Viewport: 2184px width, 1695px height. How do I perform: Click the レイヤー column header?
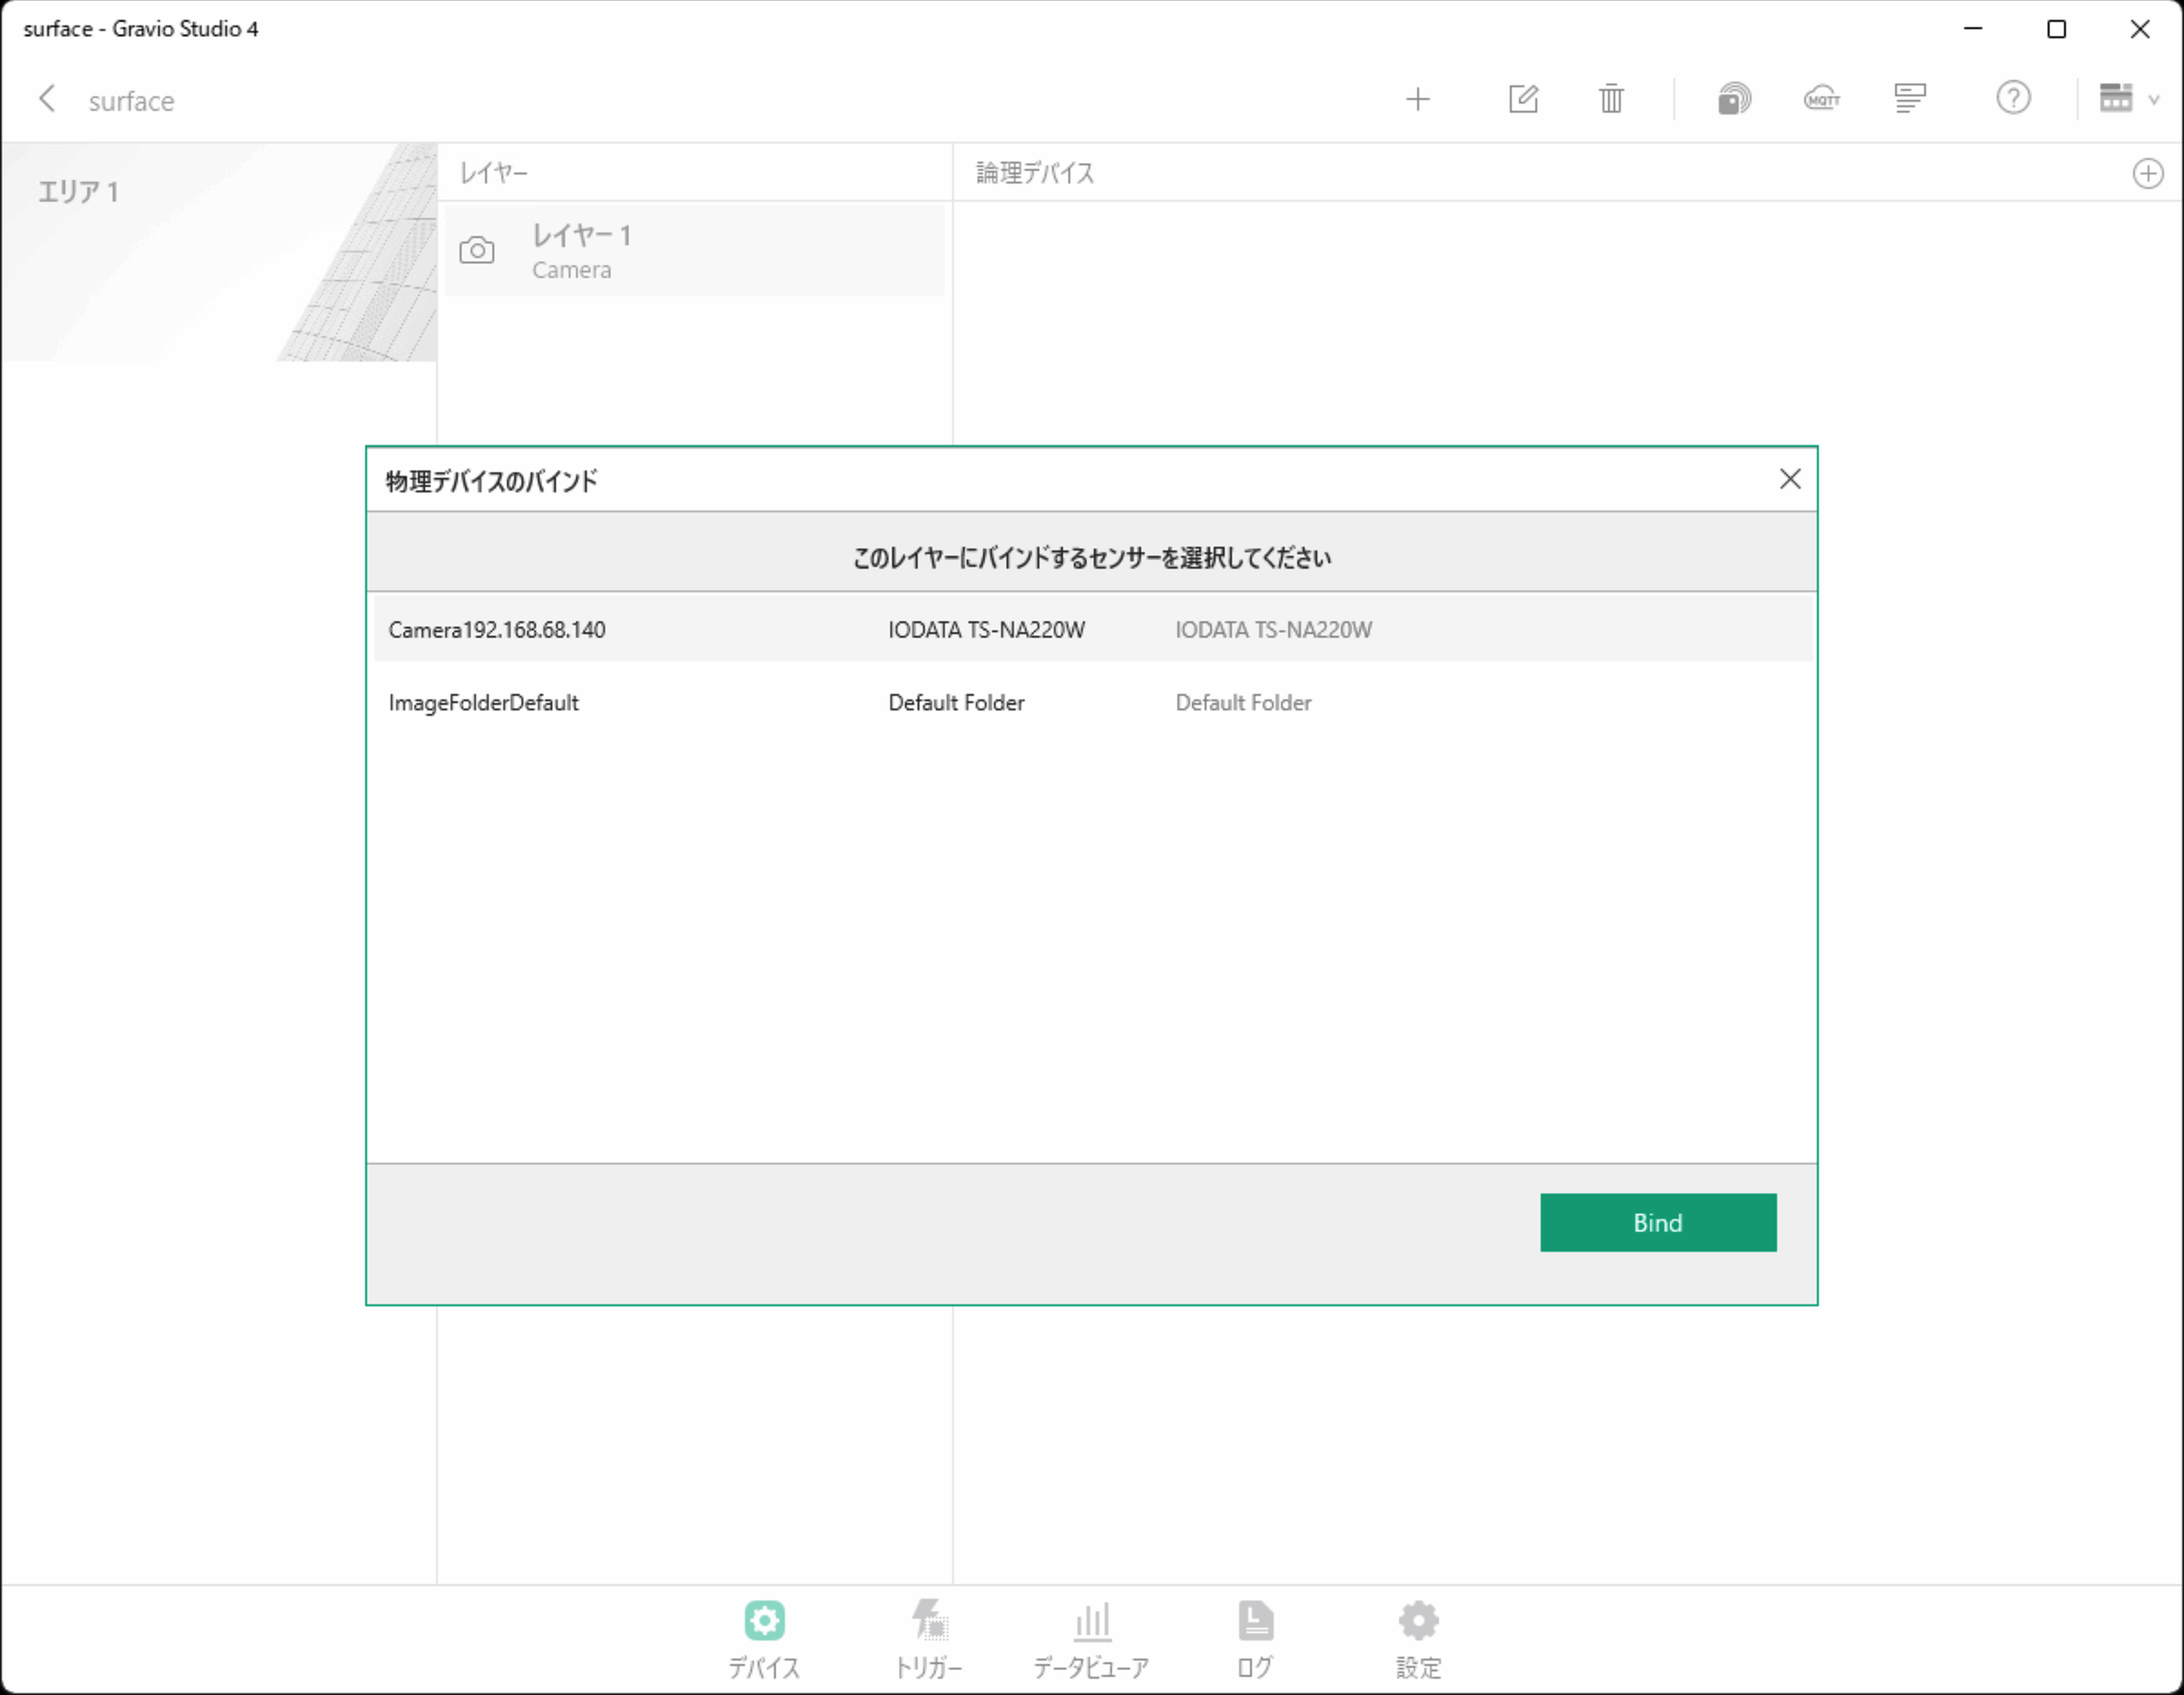tap(493, 173)
